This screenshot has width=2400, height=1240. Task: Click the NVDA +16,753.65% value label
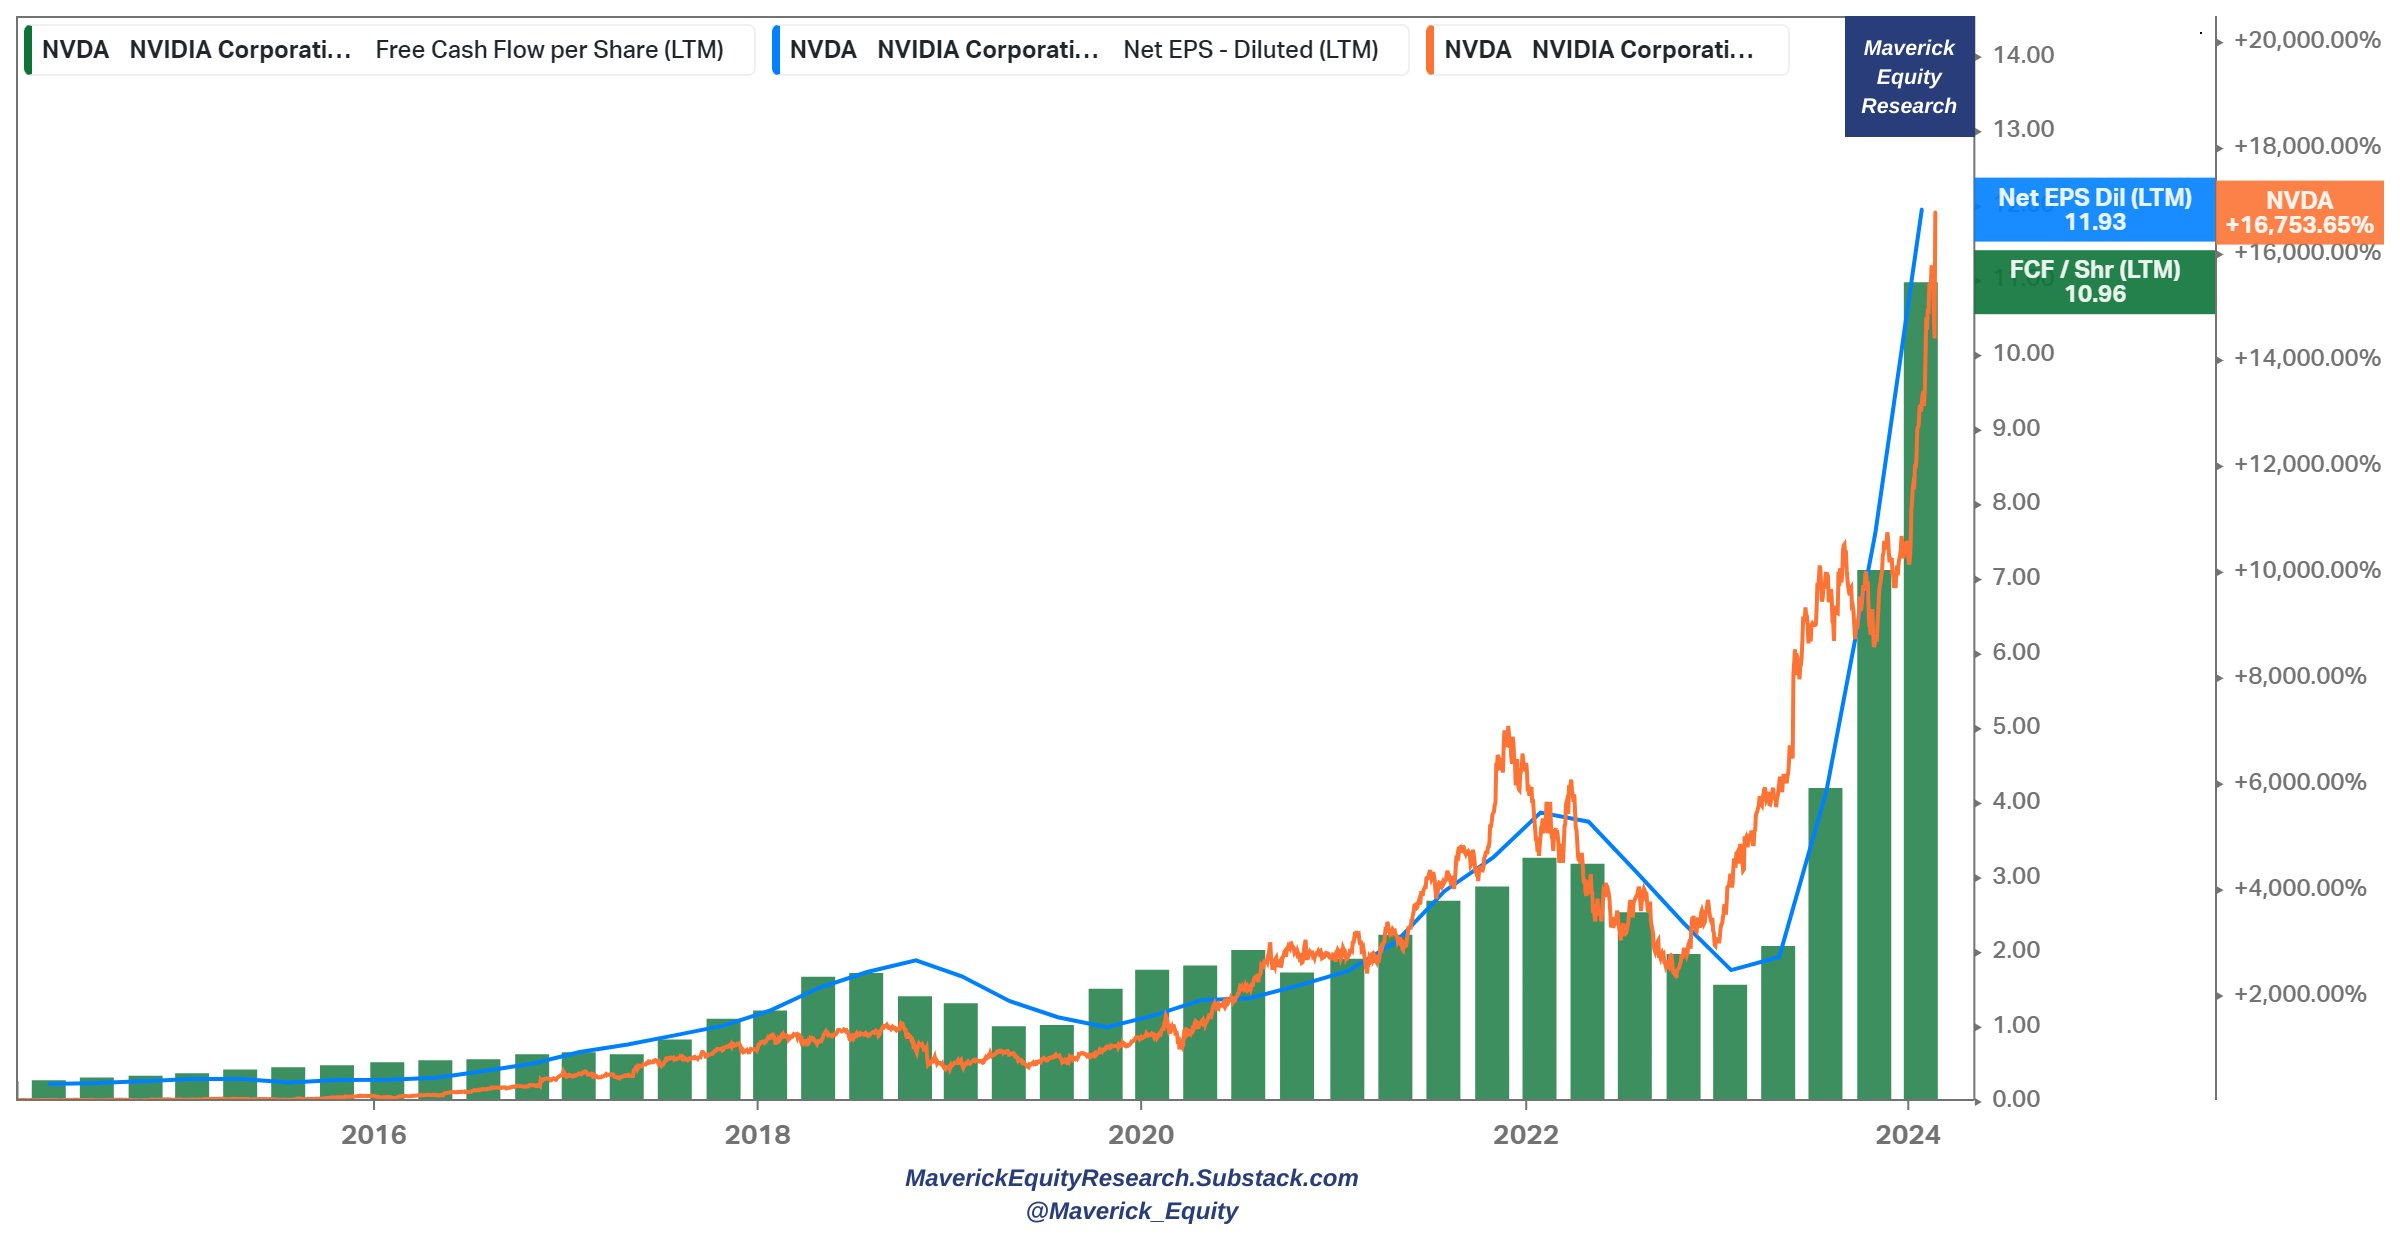coord(2299,212)
